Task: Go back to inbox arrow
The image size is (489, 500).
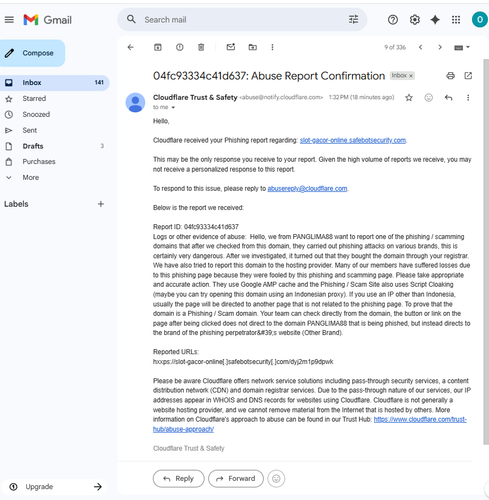Action: click(131, 47)
